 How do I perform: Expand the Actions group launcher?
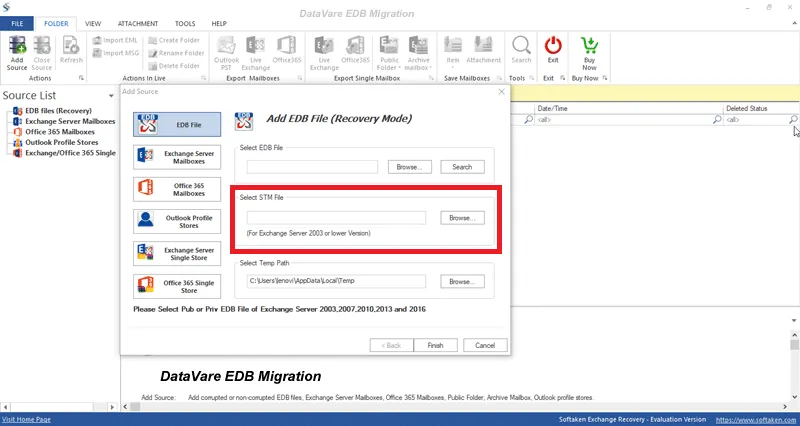point(81,78)
